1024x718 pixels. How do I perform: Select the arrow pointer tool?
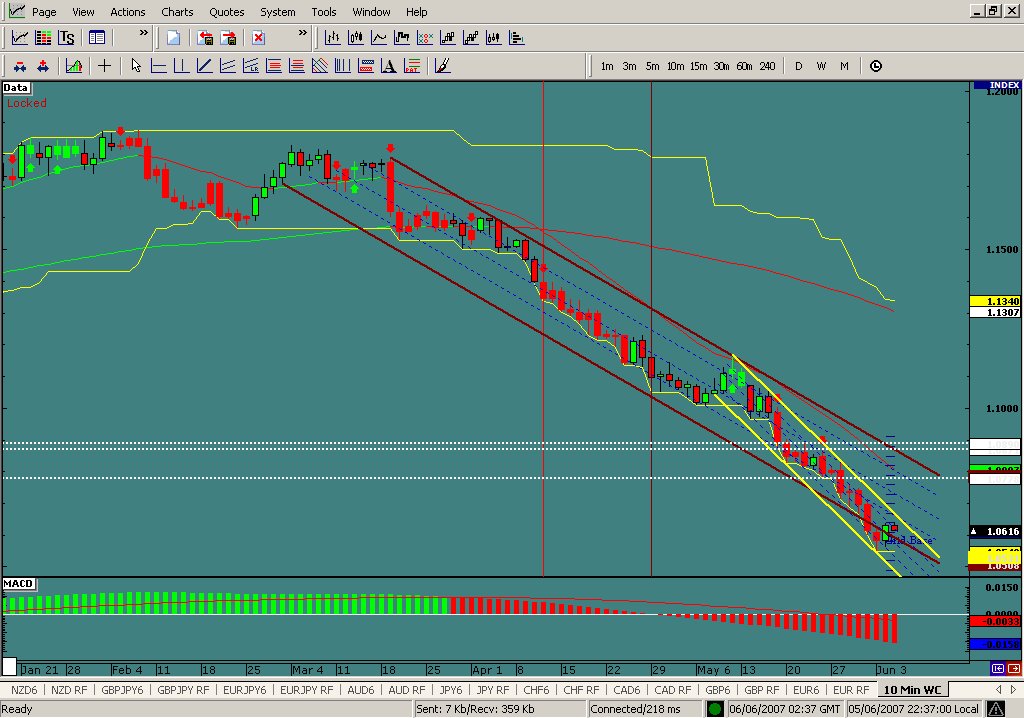pos(135,66)
